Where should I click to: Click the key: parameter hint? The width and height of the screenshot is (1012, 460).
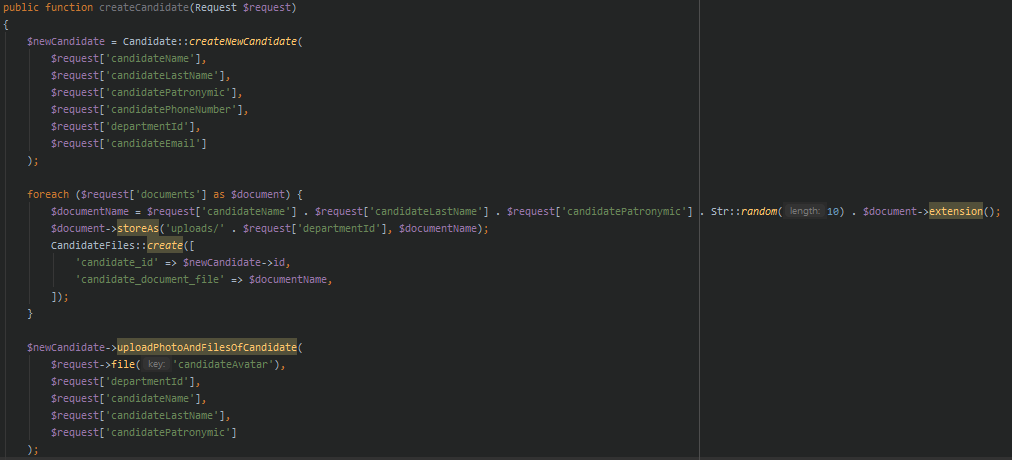[156, 365]
